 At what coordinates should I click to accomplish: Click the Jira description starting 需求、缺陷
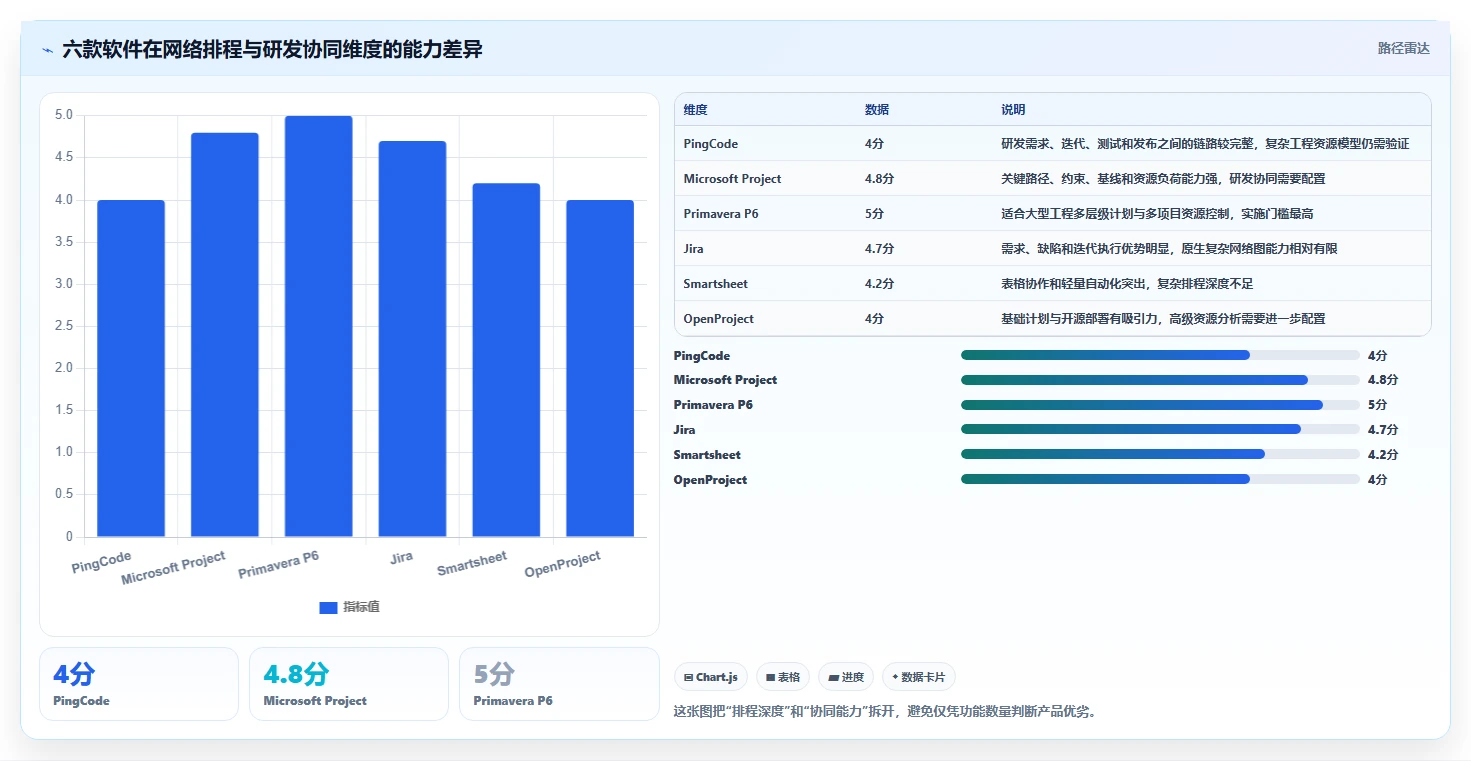click(x=1169, y=249)
